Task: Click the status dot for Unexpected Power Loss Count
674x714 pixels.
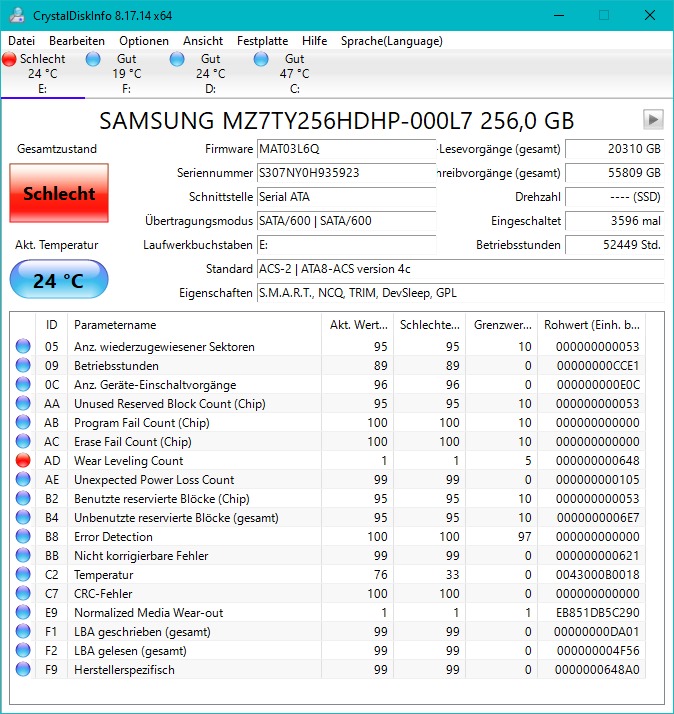Action: pyautogui.click(x=23, y=479)
